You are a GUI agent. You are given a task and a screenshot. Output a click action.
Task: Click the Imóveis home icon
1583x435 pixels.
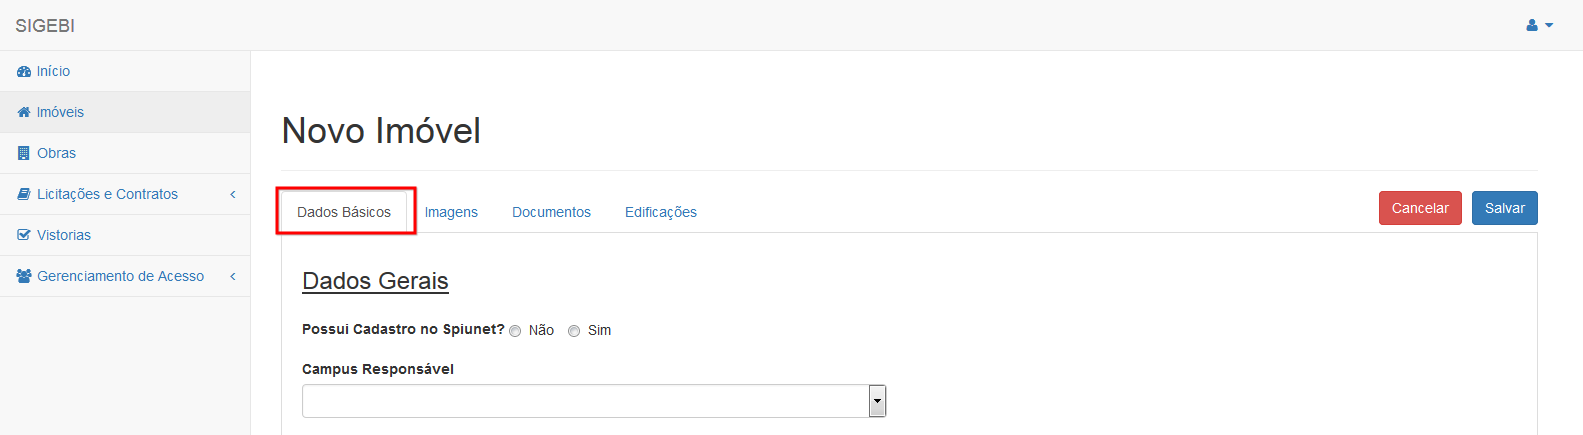pyautogui.click(x=24, y=113)
